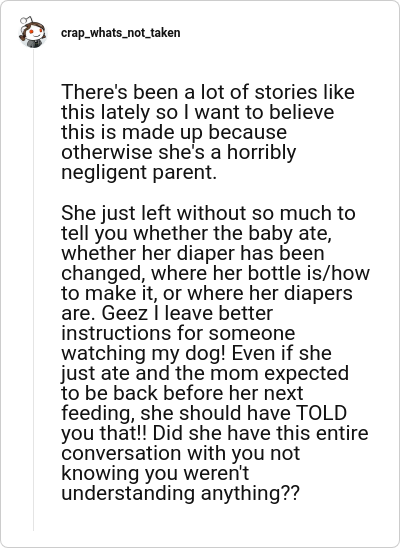Open the commenter's Snoo avatar
This screenshot has width=400, height=548.
(x=32, y=33)
